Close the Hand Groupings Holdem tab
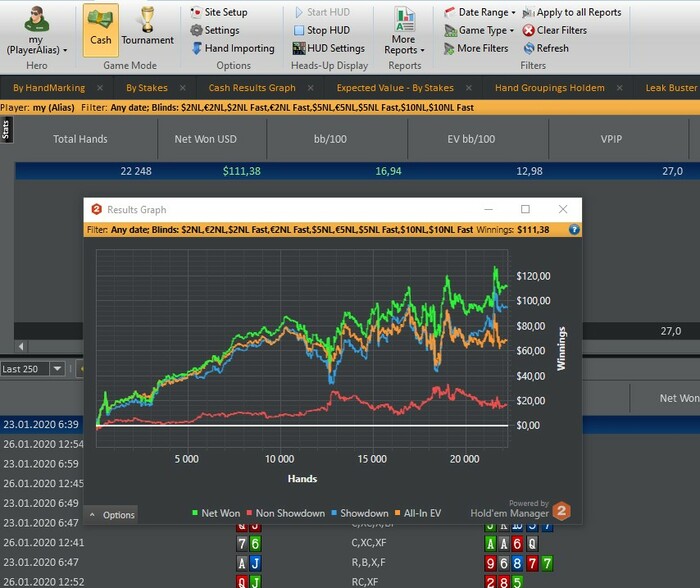The width and height of the screenshot is (700, 588). click(x=620, y=88)
